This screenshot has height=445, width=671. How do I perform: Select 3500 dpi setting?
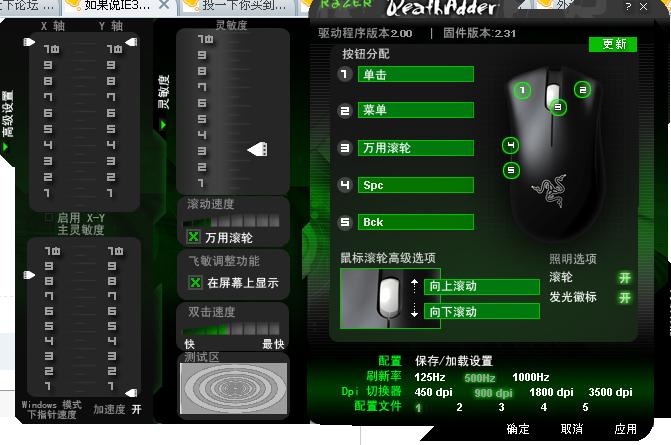click(x=610, y=392)
